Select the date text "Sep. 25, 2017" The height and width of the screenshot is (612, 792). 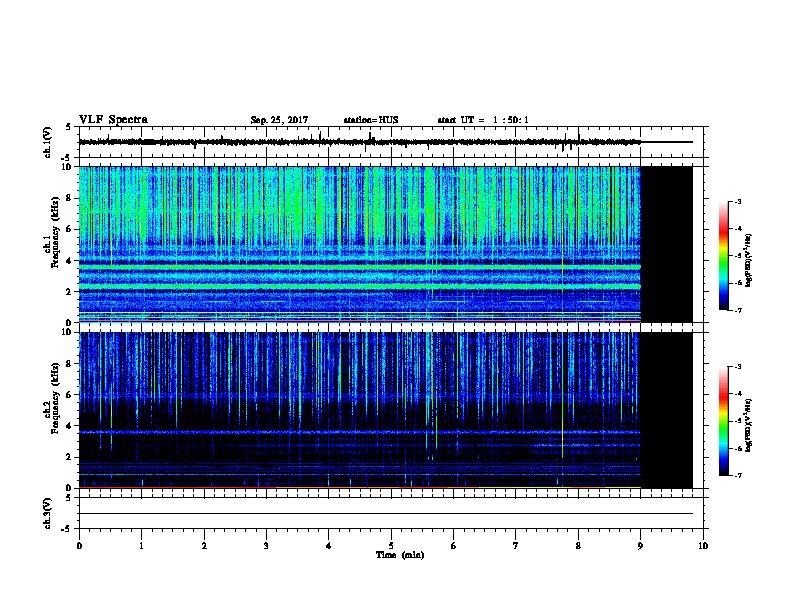click(279, 120)
